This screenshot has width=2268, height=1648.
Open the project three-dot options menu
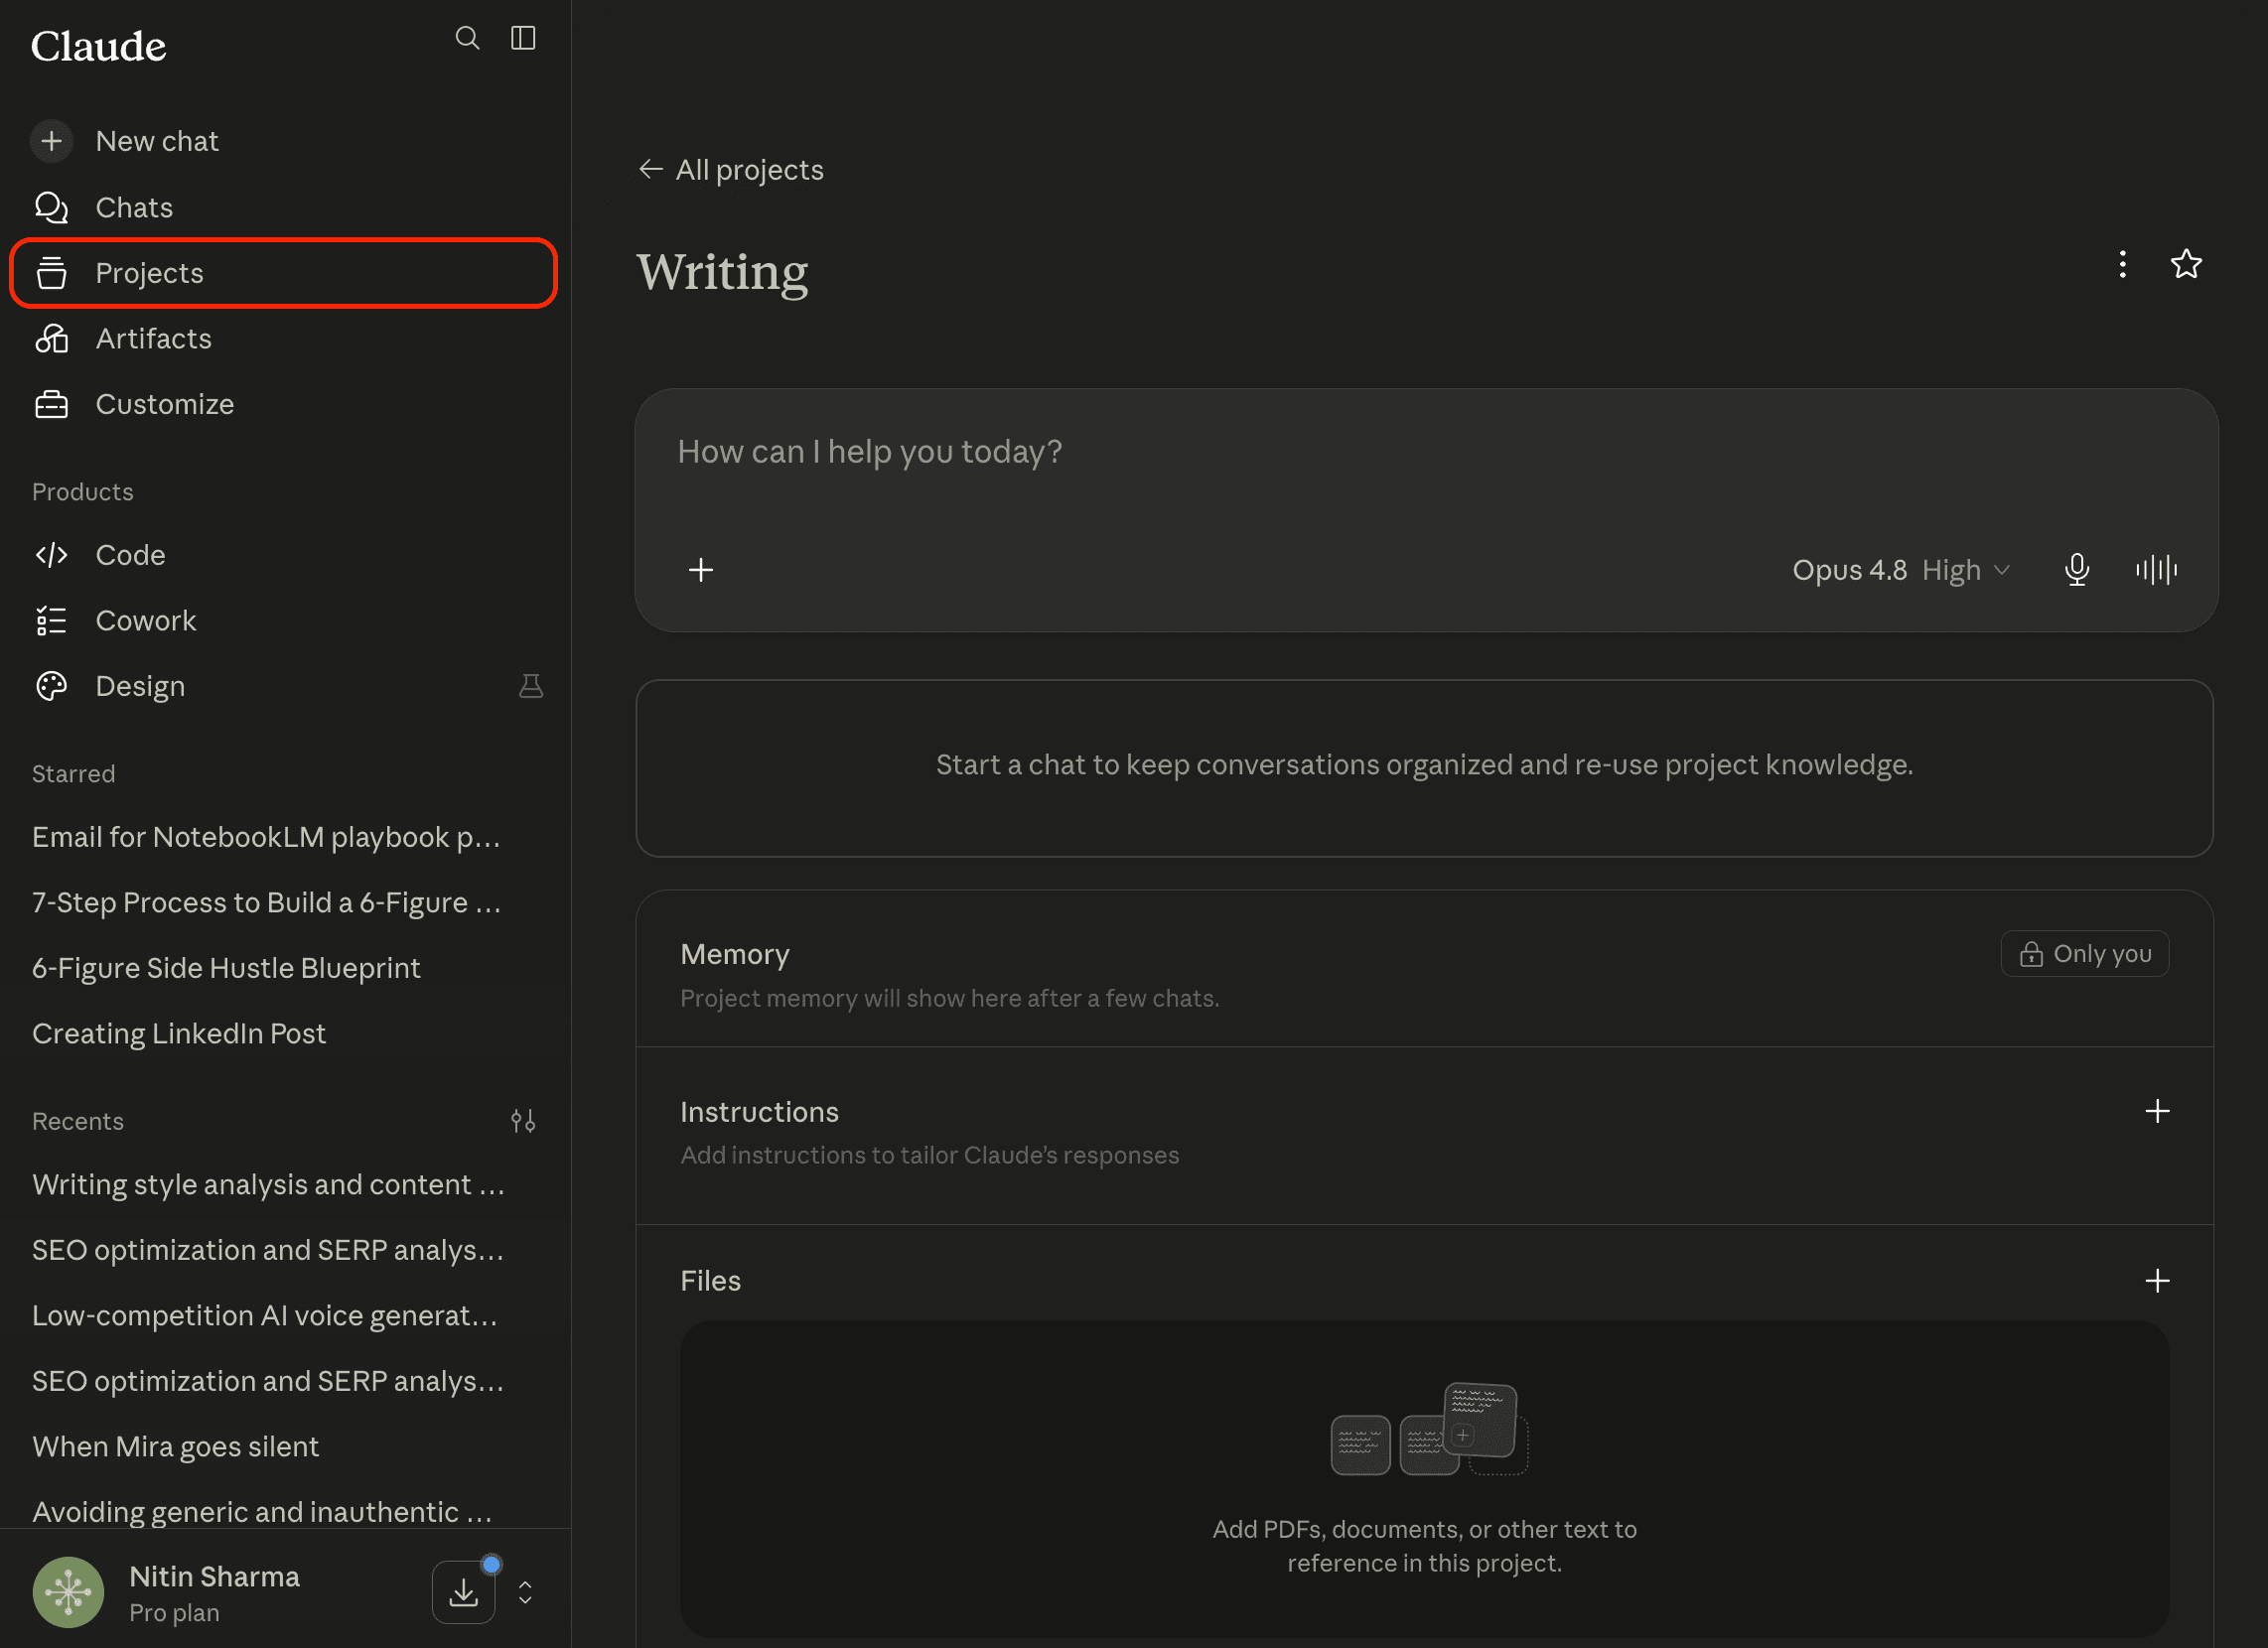2122,264
